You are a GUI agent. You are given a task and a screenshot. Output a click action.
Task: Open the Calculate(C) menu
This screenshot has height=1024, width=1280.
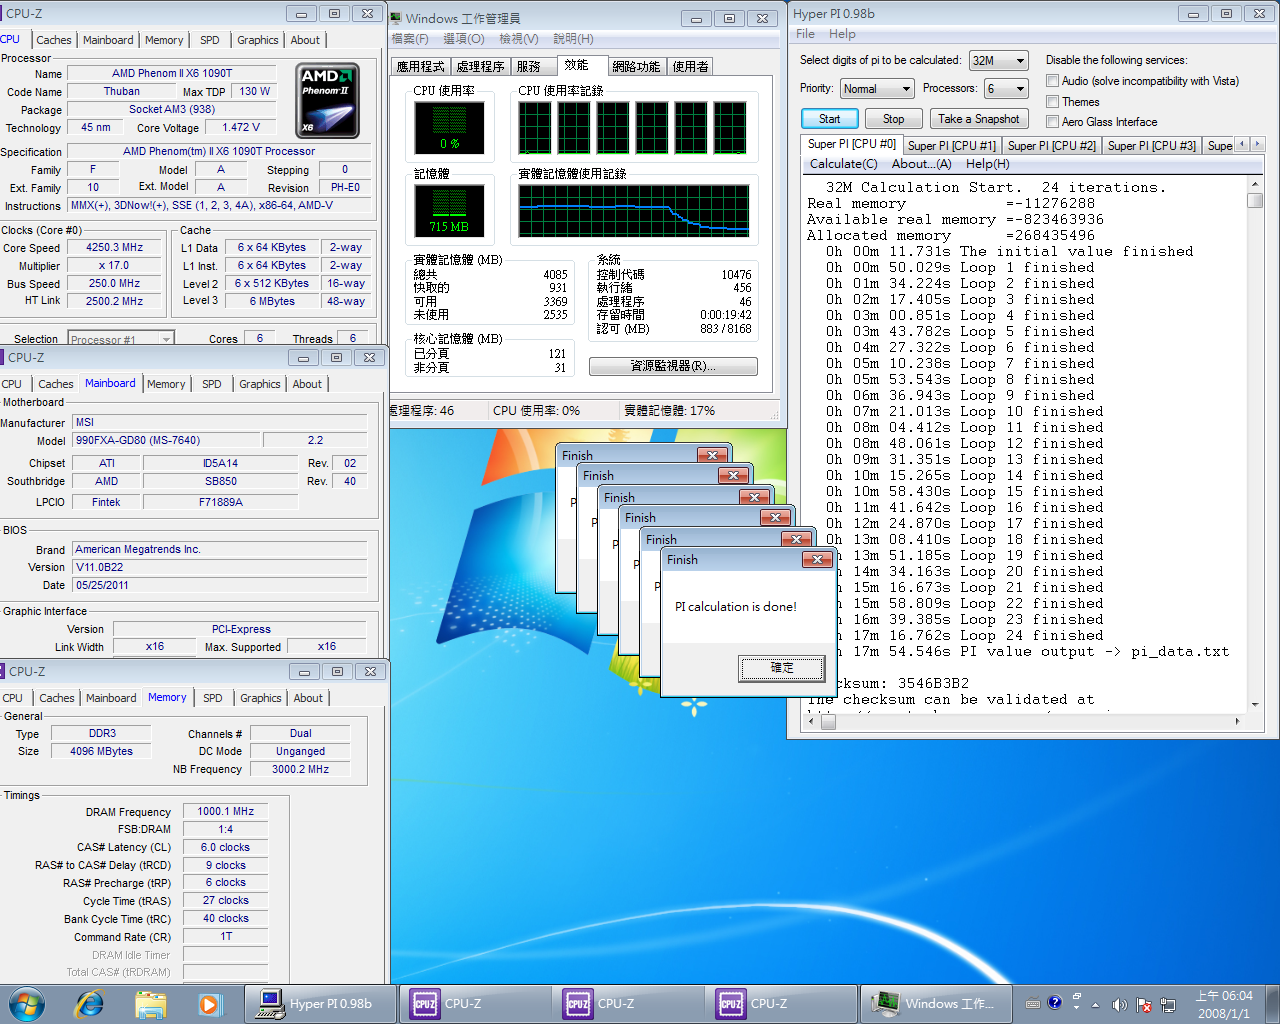pos(843,164)
